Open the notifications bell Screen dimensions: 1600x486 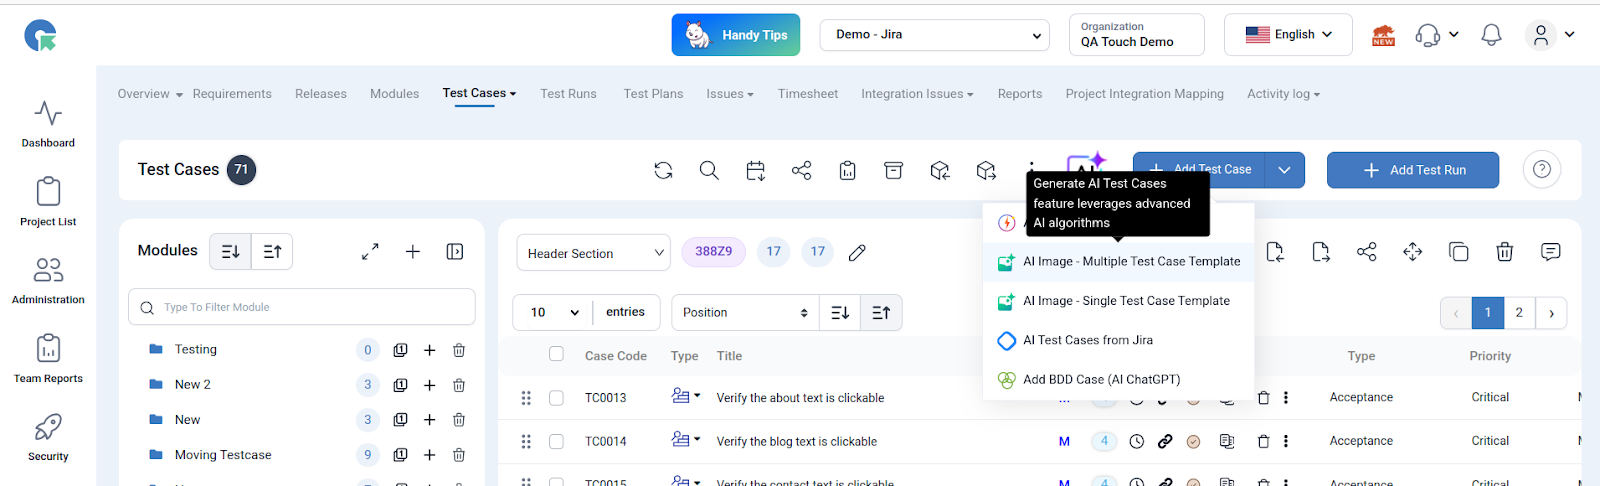coord(1491,35)
